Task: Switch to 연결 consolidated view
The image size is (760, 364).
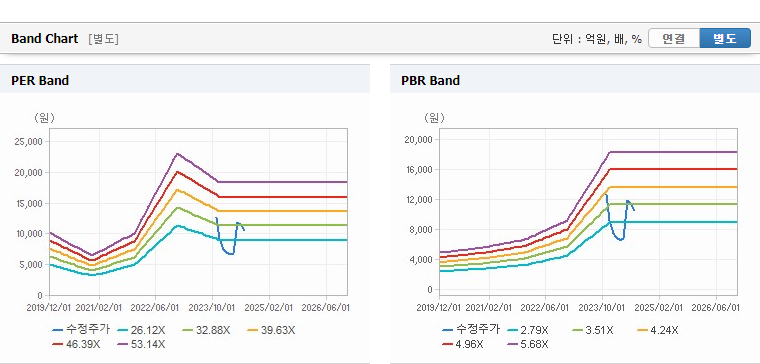Action: 674,39
